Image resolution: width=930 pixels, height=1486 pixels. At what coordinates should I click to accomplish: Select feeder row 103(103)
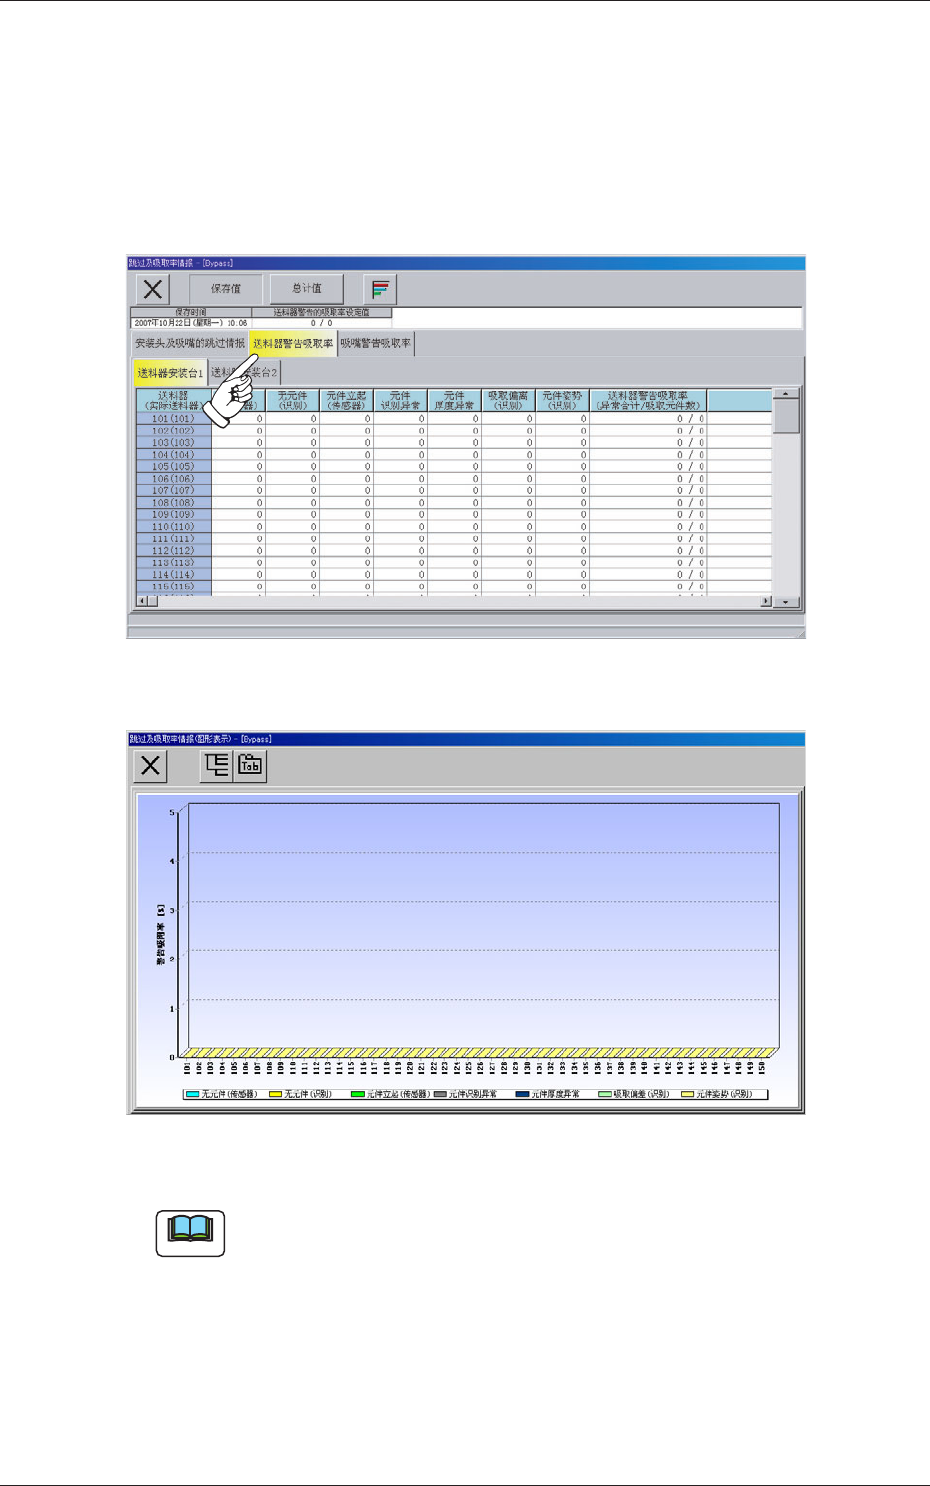(174, 443)
